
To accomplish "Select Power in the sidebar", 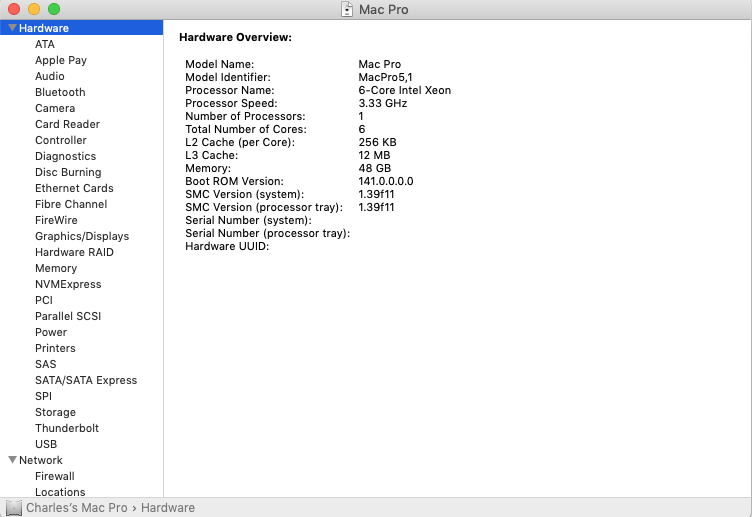I will [51, 332].
